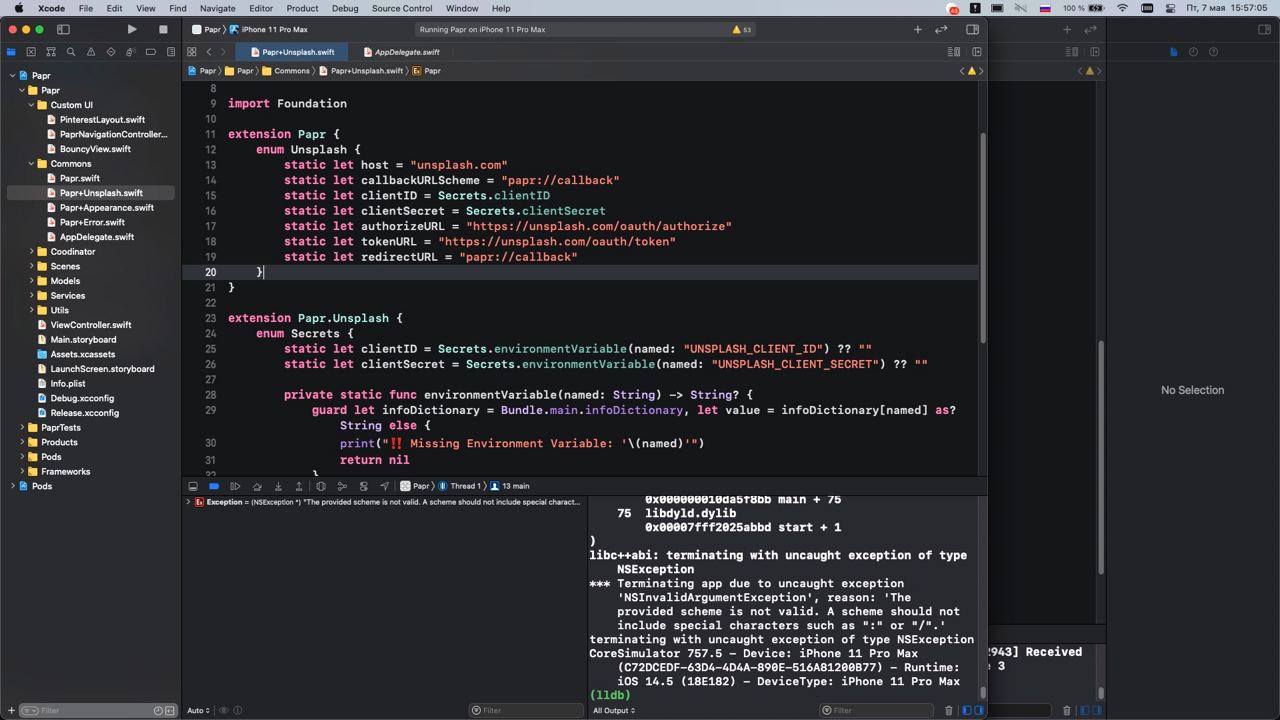Collapse the Papr project root
1280x720 pixels.
[x=12, y=76]
